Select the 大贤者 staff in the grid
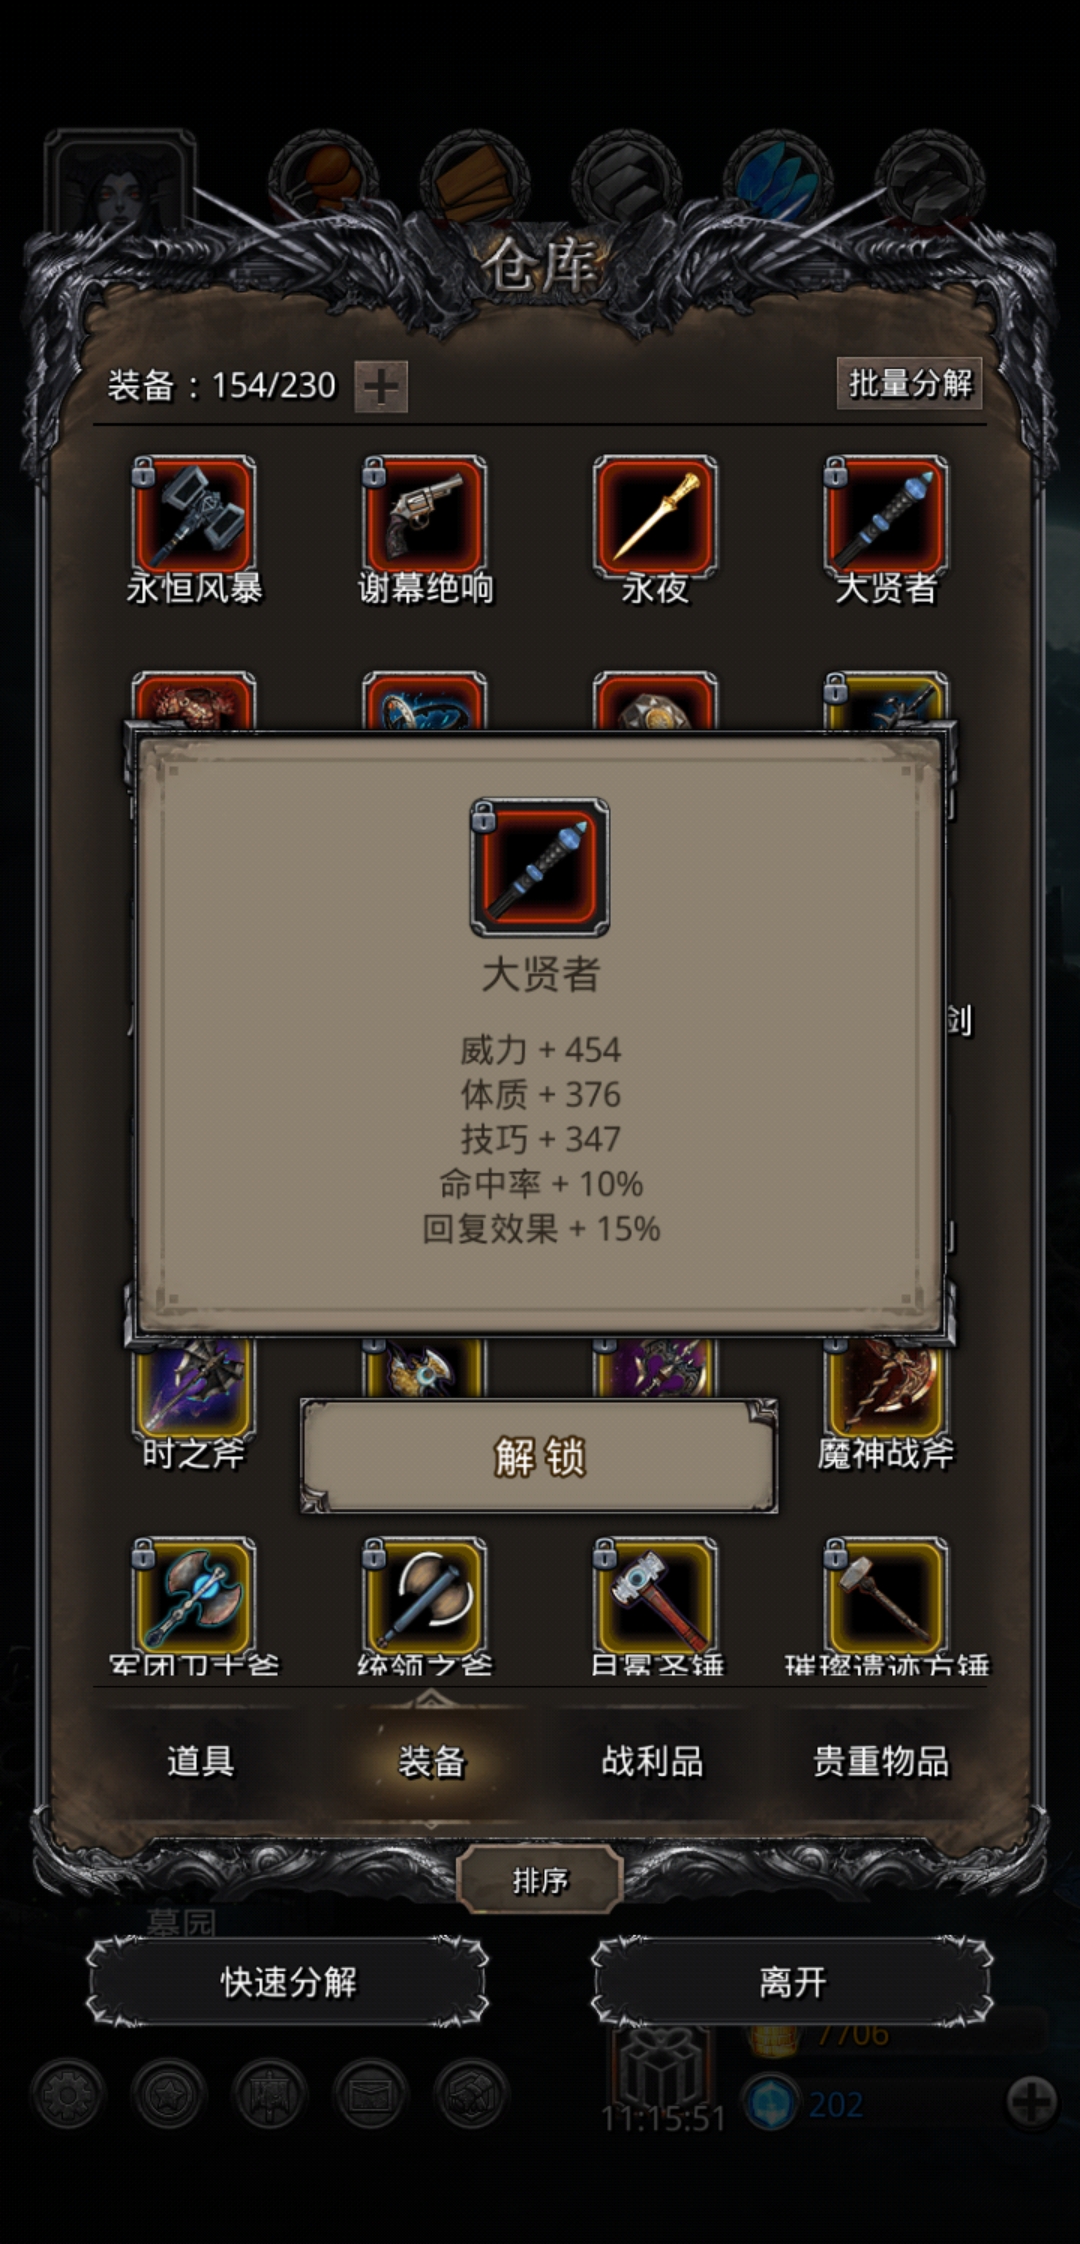This screenshot has height=2244, width=1080. [886, 517]
